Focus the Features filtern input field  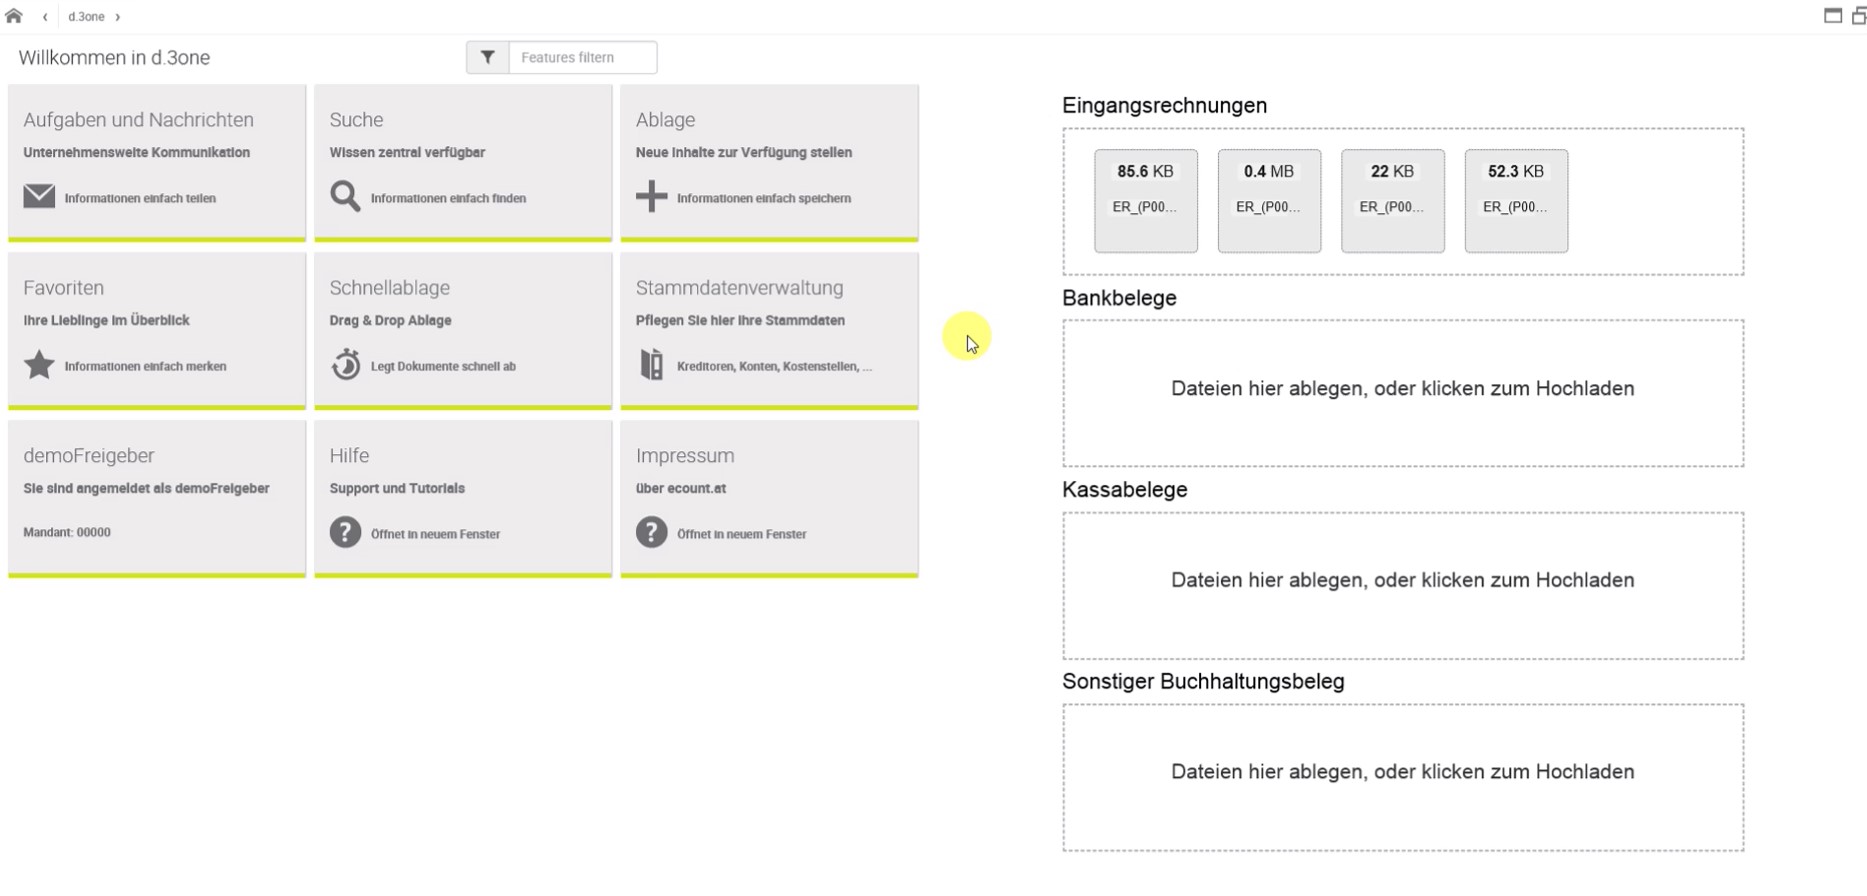click(583, 57)
